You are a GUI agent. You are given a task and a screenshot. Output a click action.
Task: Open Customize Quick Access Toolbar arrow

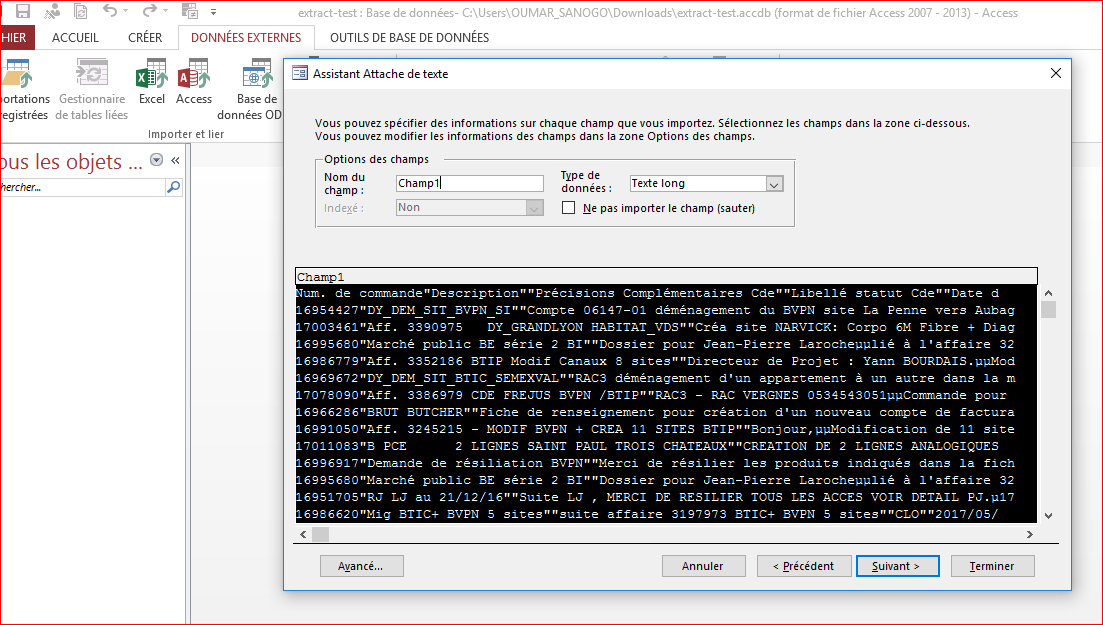(213, 12)
